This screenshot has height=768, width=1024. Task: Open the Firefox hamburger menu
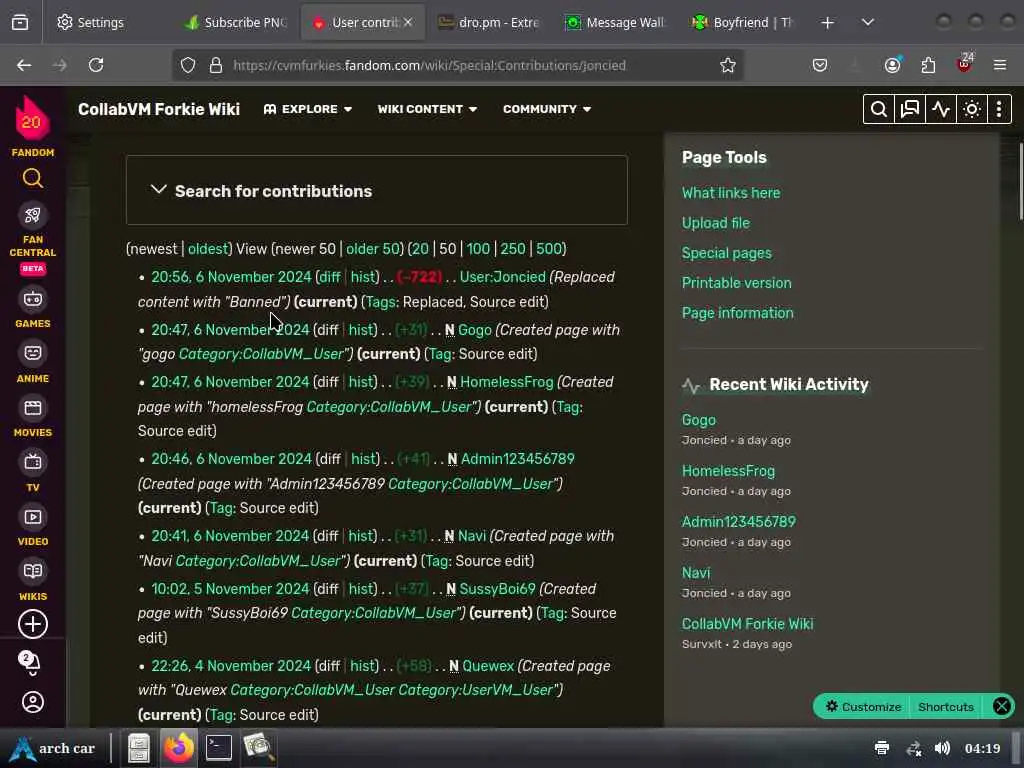1000,65
